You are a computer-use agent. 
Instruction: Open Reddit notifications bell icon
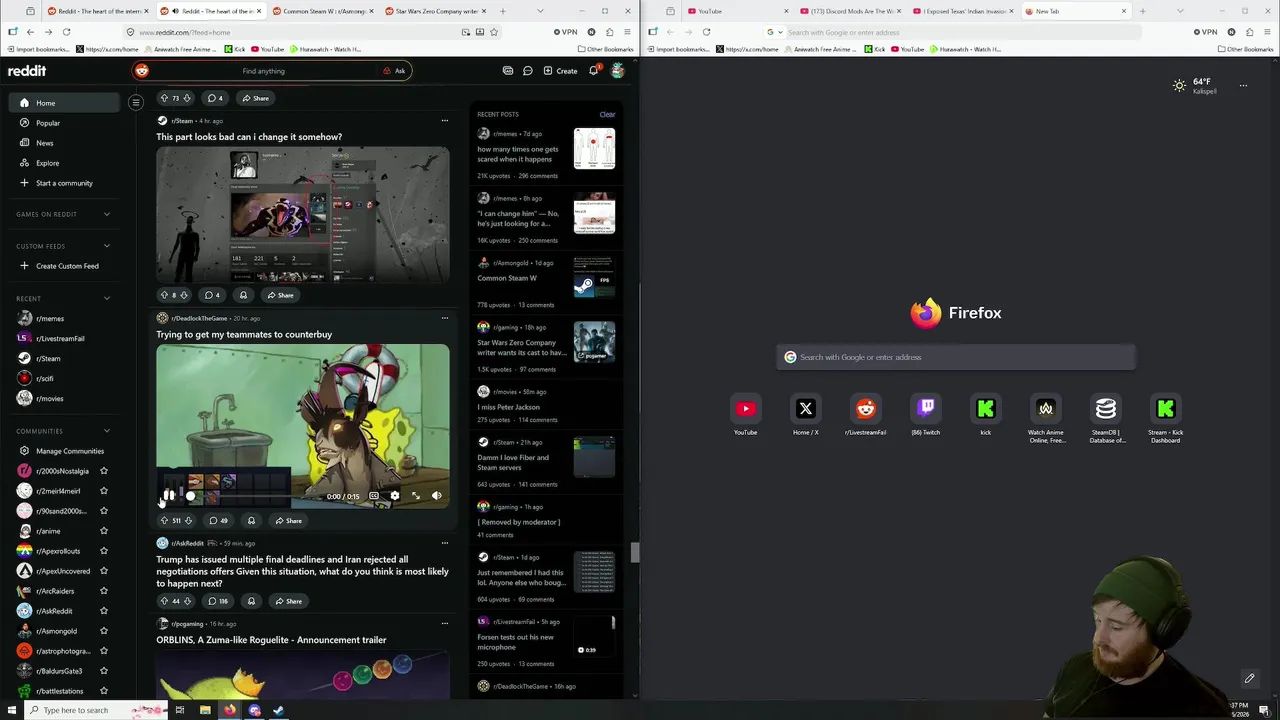pos(593,71)
